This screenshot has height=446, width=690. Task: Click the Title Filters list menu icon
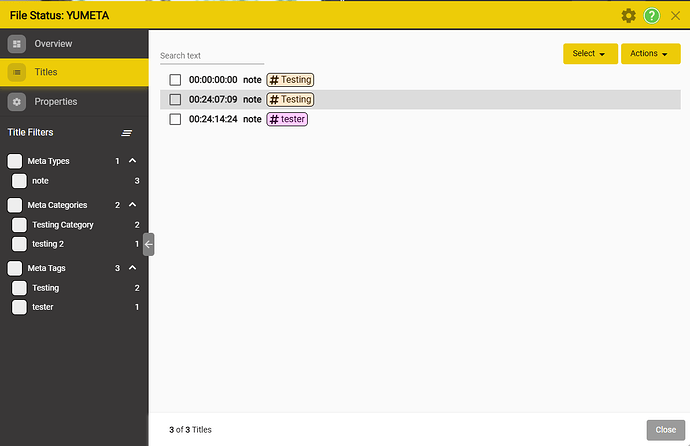tap(127, 132)
